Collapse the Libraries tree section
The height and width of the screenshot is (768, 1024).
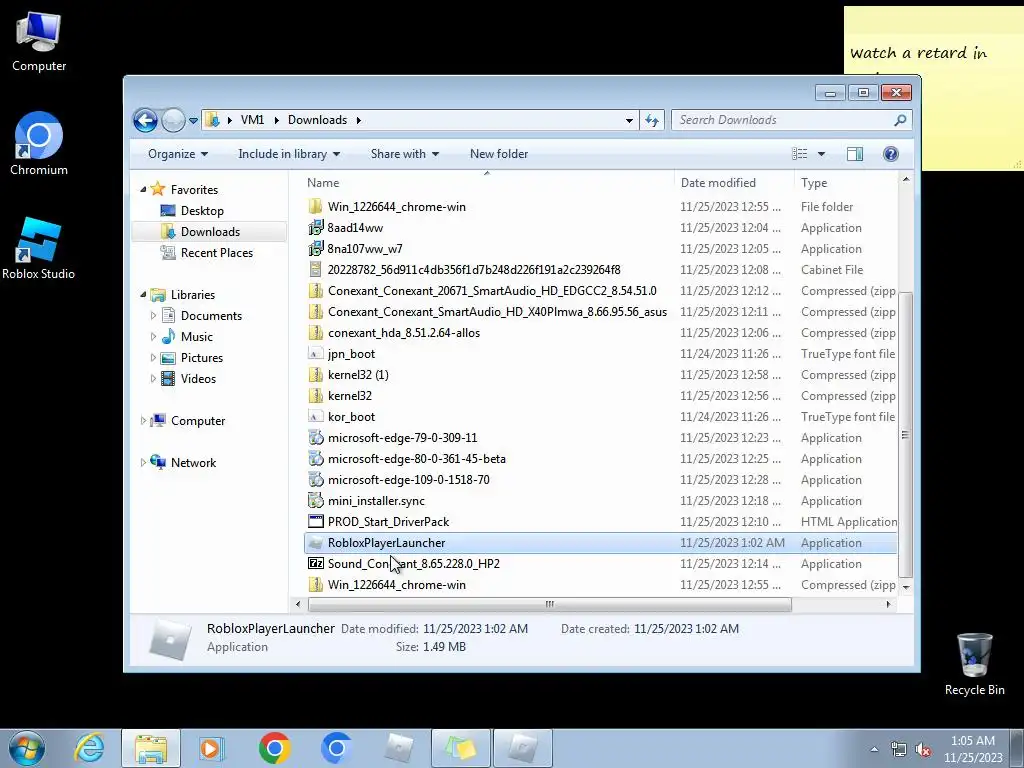[143, 295]
